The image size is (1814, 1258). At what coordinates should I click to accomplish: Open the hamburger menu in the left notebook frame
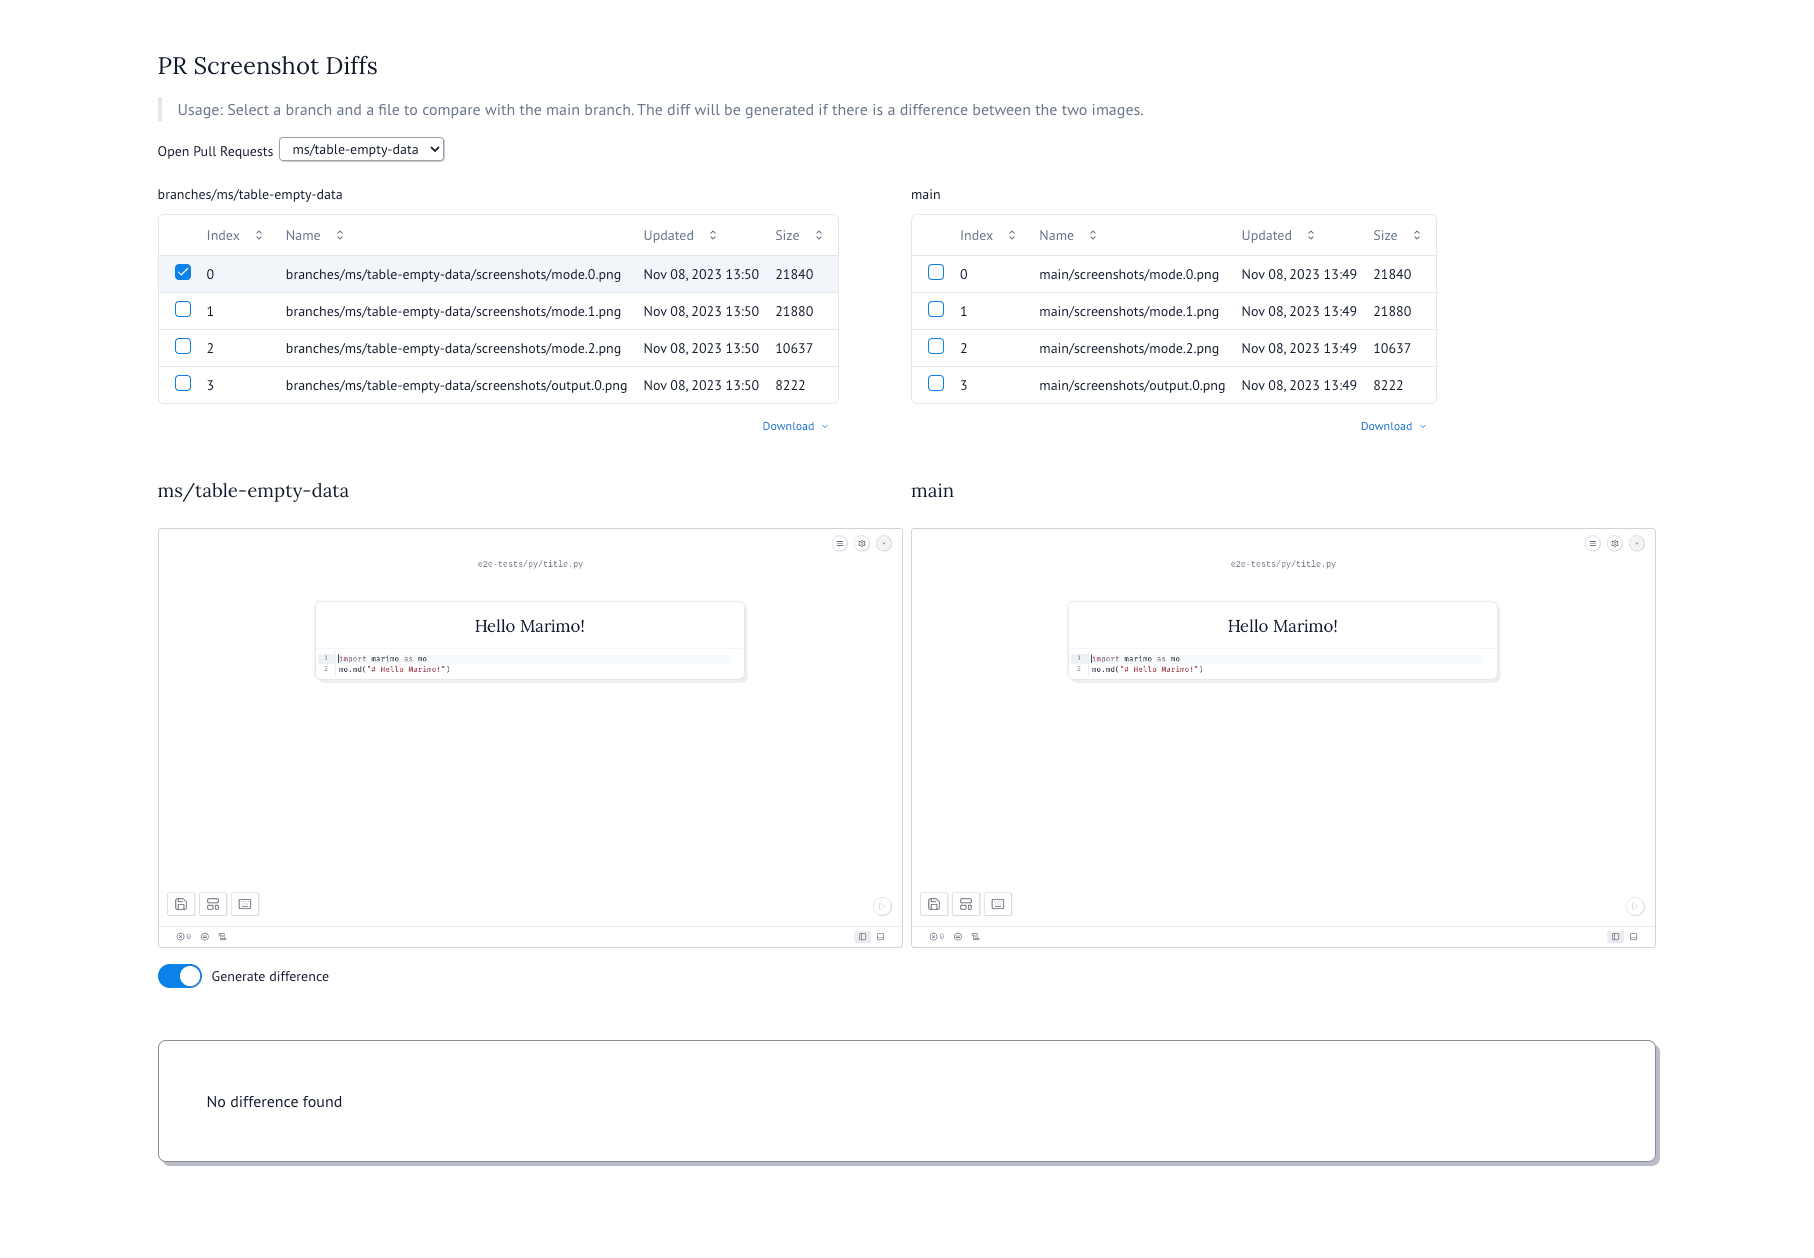[839, 544]
